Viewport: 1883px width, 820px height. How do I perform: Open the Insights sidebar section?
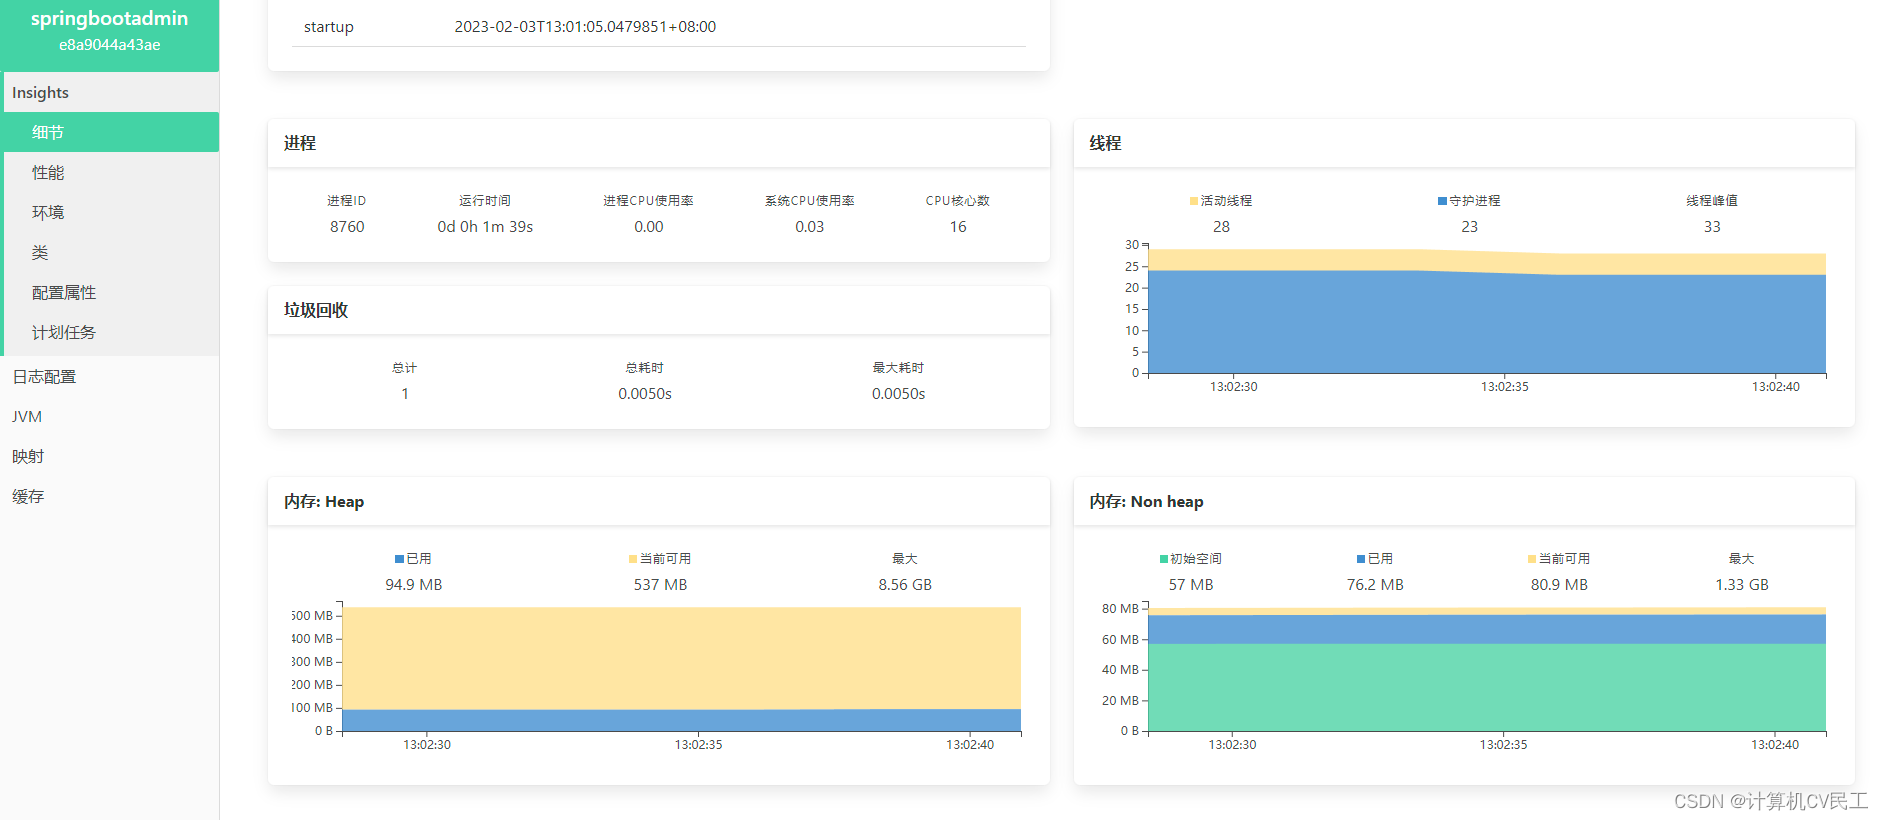click(110, 92)
